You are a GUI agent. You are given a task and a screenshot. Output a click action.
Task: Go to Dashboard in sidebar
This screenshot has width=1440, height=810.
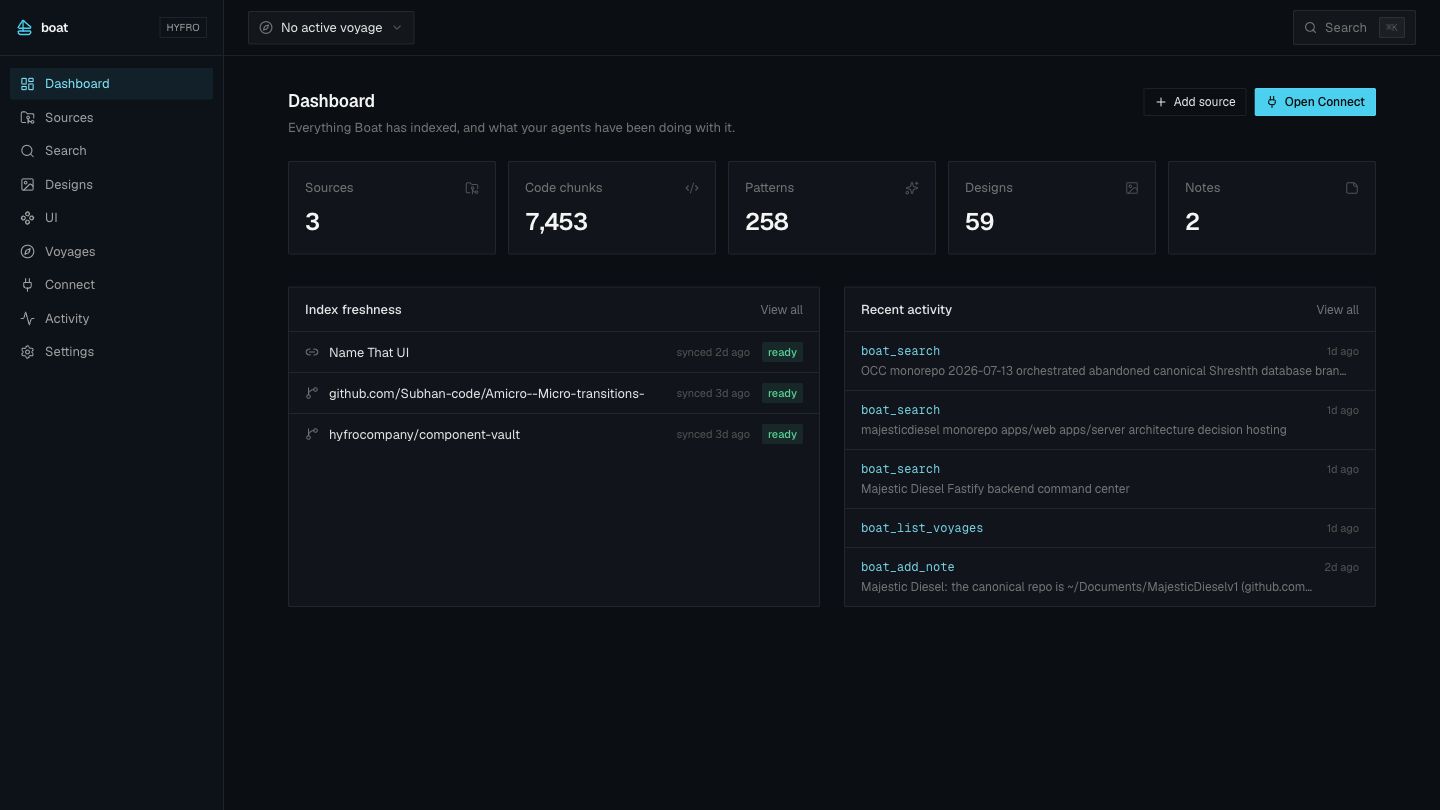[111, 84]
